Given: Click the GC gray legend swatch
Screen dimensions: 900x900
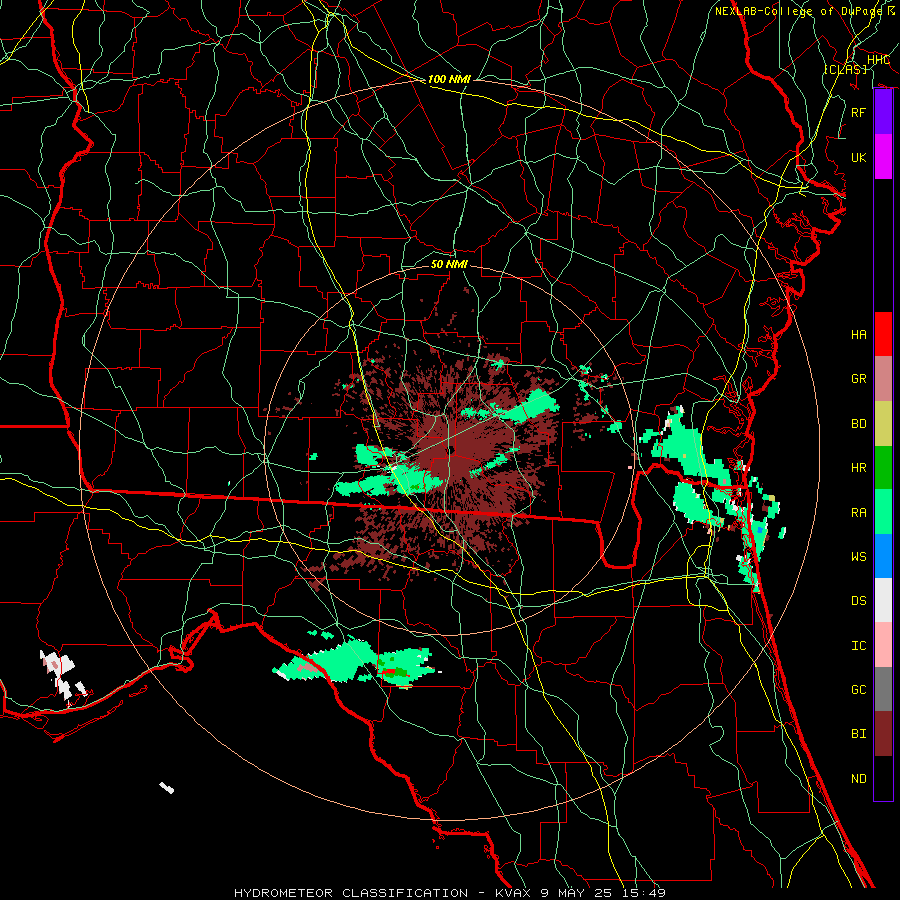Looking at the screenshot, I should (x=883, y=689).
